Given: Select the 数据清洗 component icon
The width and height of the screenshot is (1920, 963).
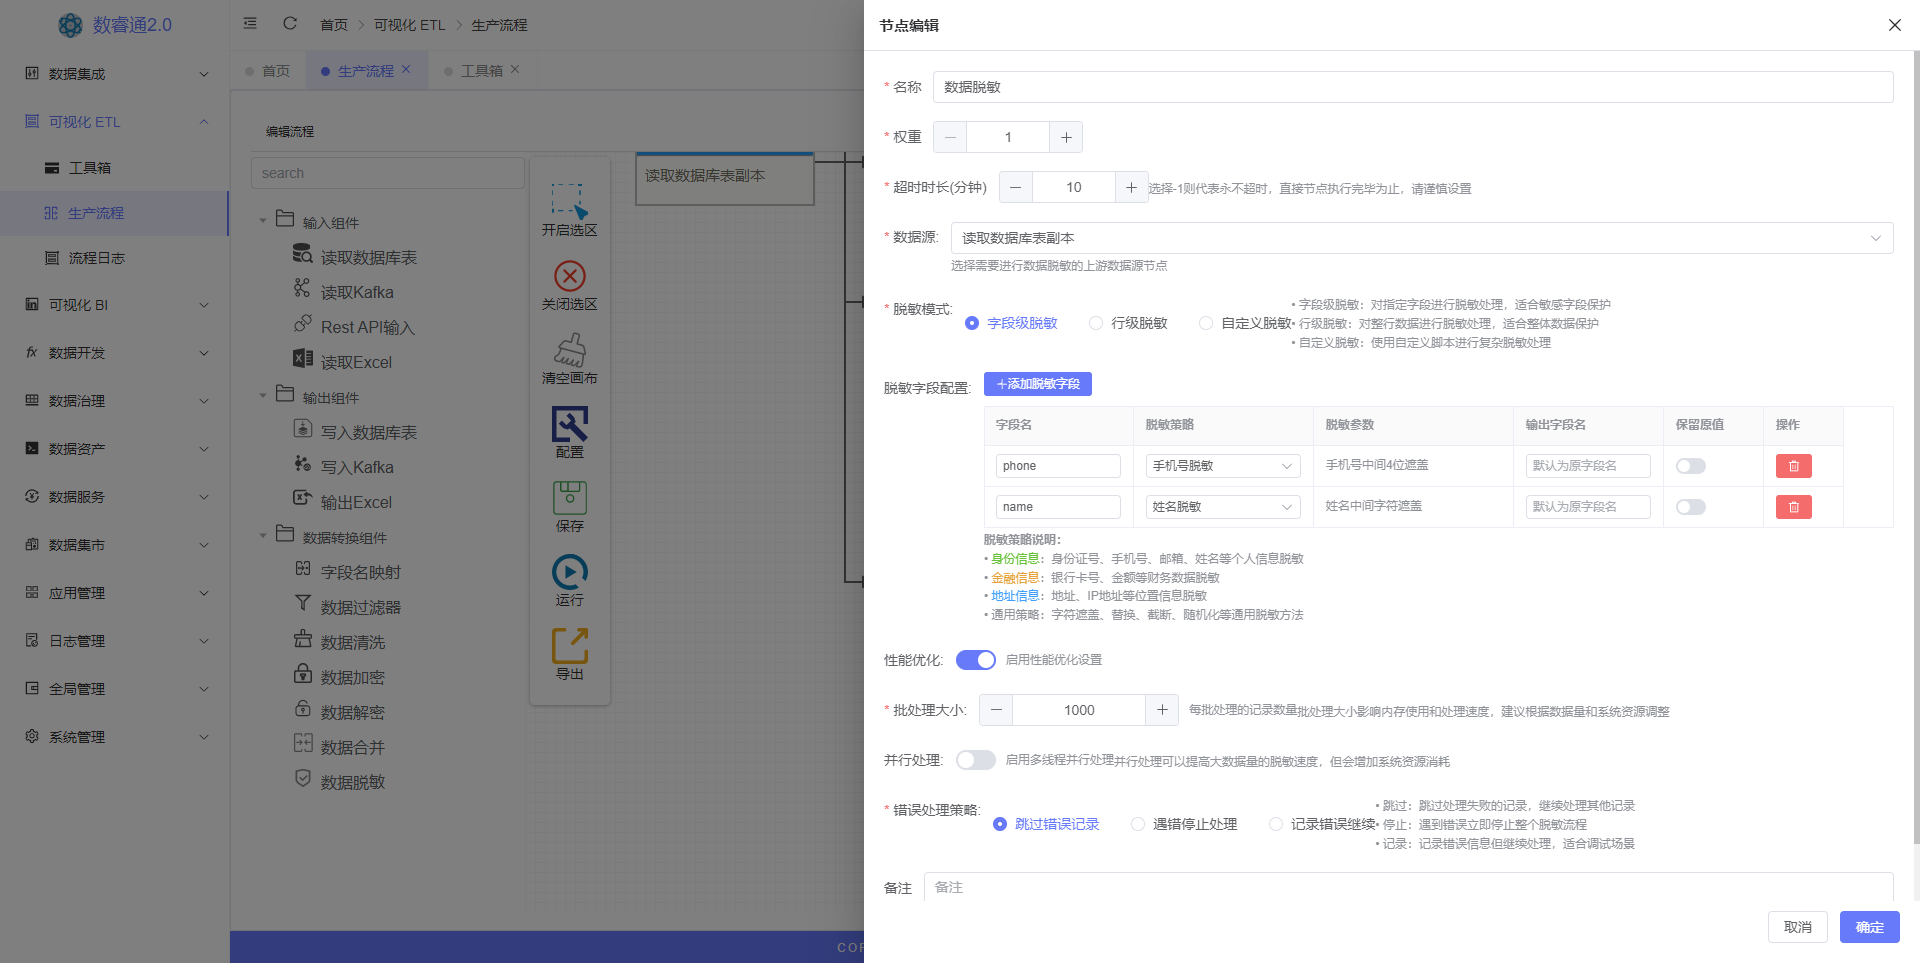Looking at the screenshot, I should point(302,638).
